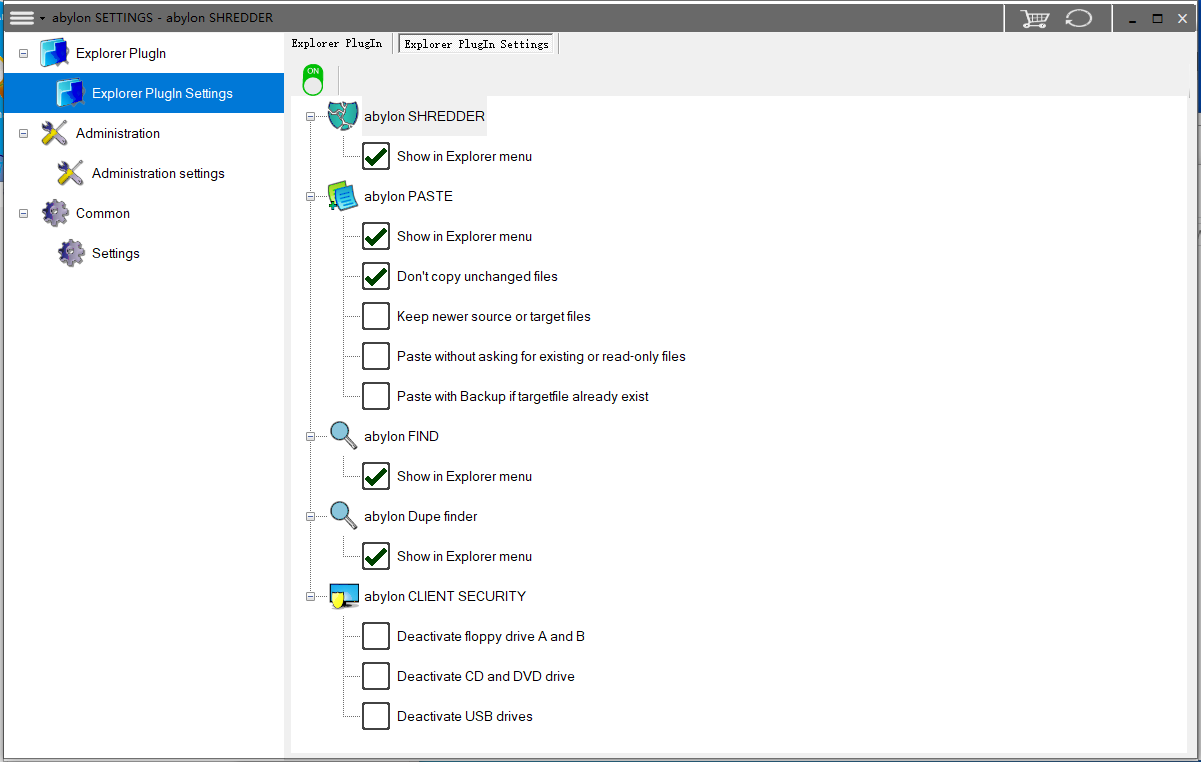The width and height of the screenshot is (1201, 762).
Task: Open the hamburger menu in the title bar
Action: click(22, 18)
